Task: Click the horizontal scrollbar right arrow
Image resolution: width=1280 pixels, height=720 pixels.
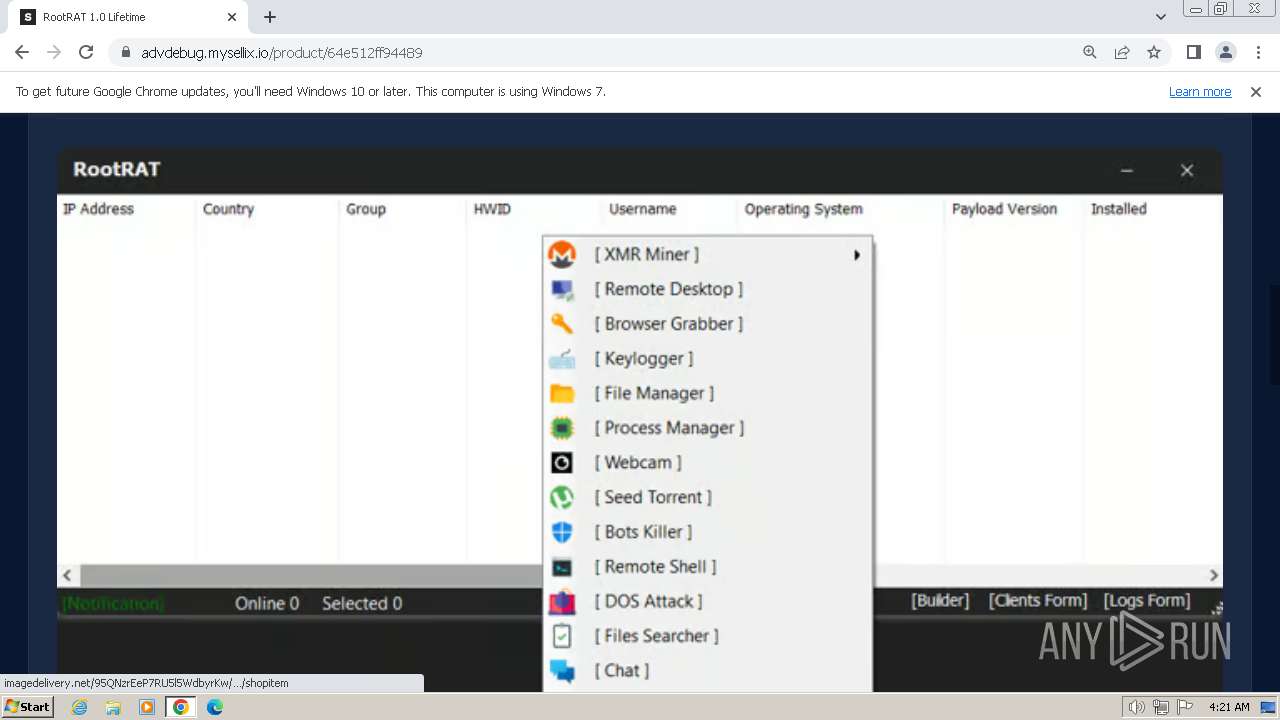Action: [x=1213, y=576]
